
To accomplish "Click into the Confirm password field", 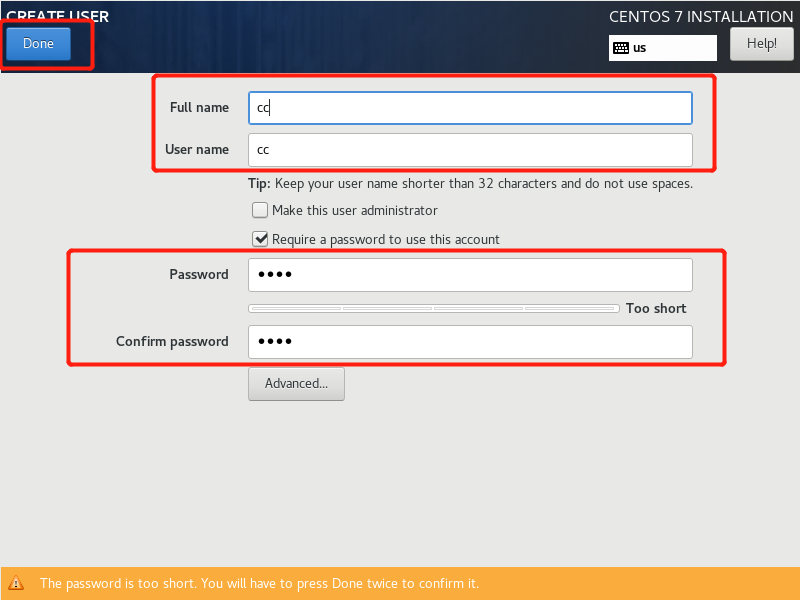I will [470, 342].
